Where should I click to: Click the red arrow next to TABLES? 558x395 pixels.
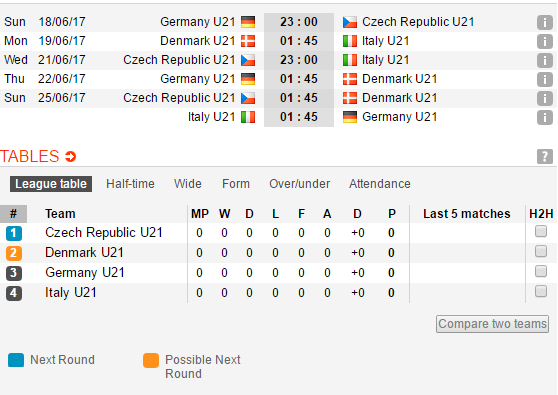(x=70, y=156)
